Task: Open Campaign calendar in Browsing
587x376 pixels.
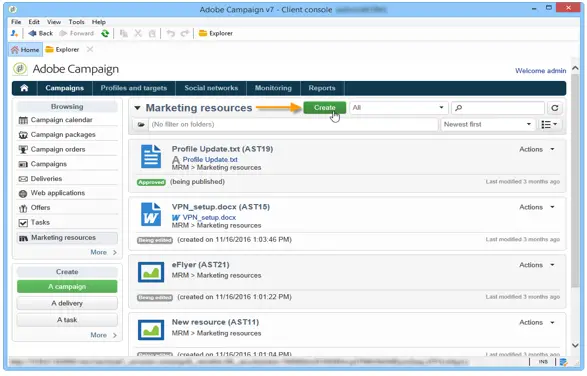Action: click(67, 120)
